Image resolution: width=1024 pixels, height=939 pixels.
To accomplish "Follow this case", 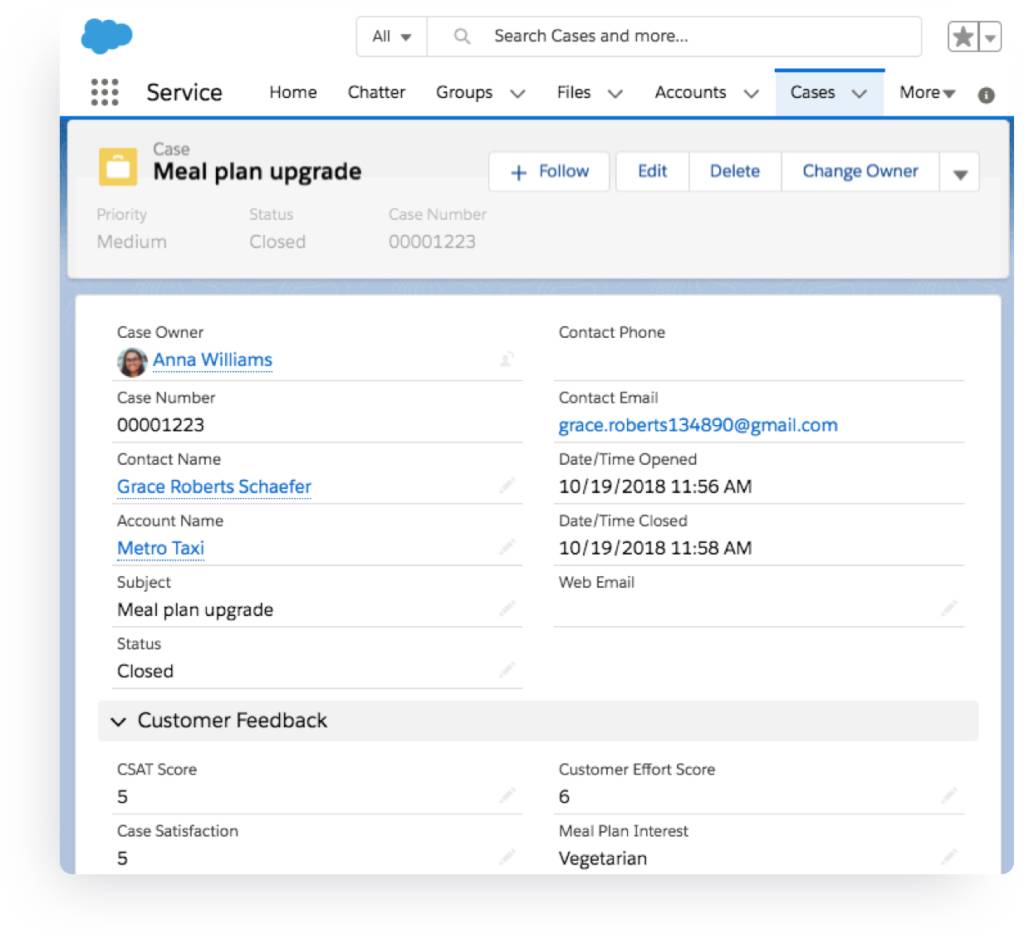I will click(549, 172).
